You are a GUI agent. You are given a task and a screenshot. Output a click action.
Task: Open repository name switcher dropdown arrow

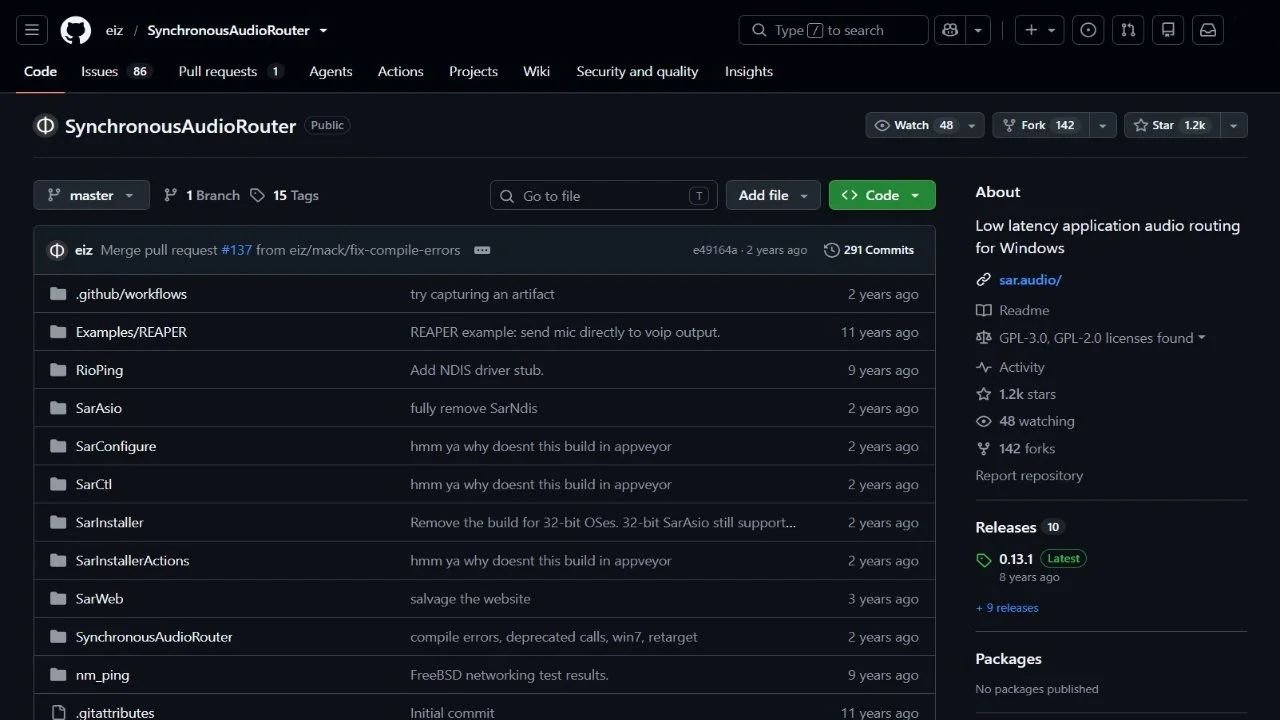(323, 30)
